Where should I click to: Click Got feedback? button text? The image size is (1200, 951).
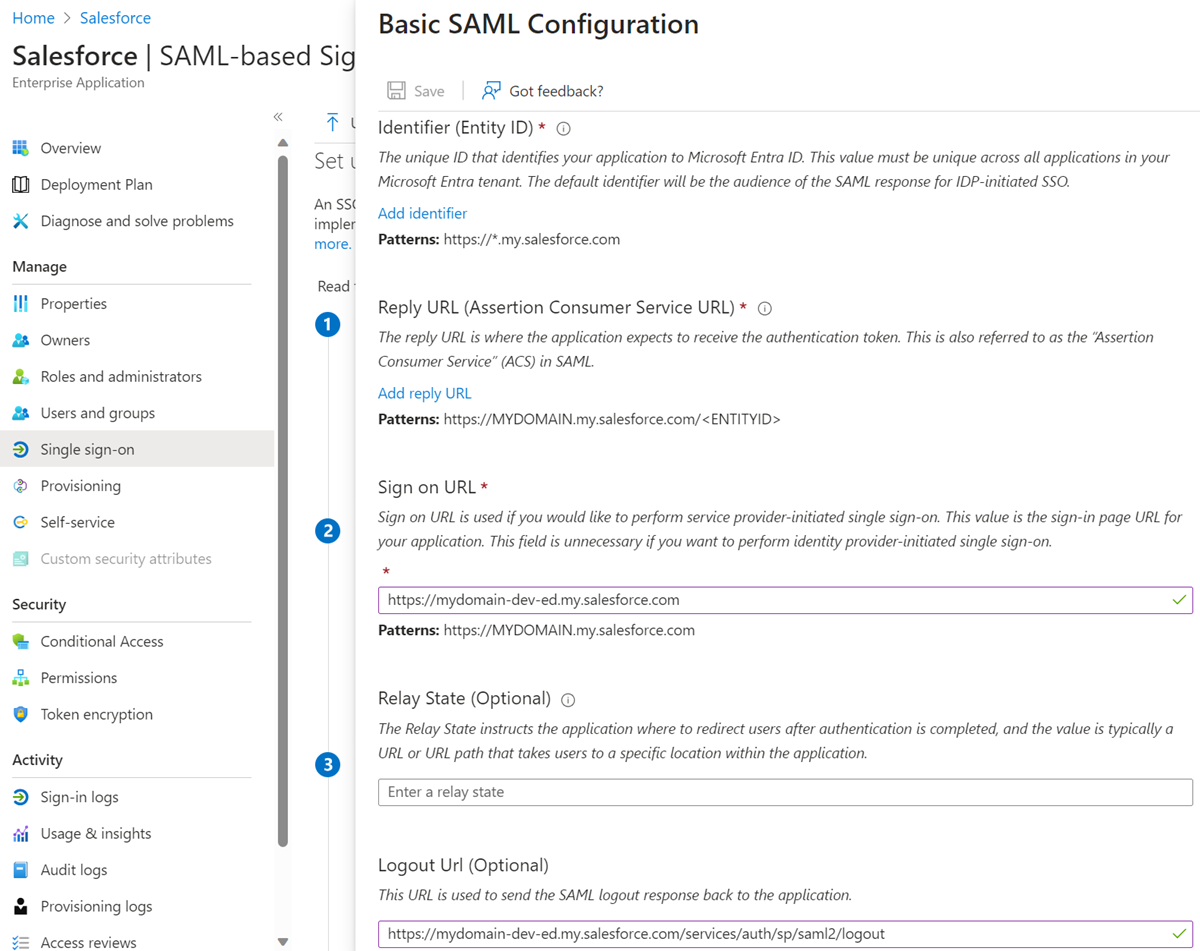[556, 91]
